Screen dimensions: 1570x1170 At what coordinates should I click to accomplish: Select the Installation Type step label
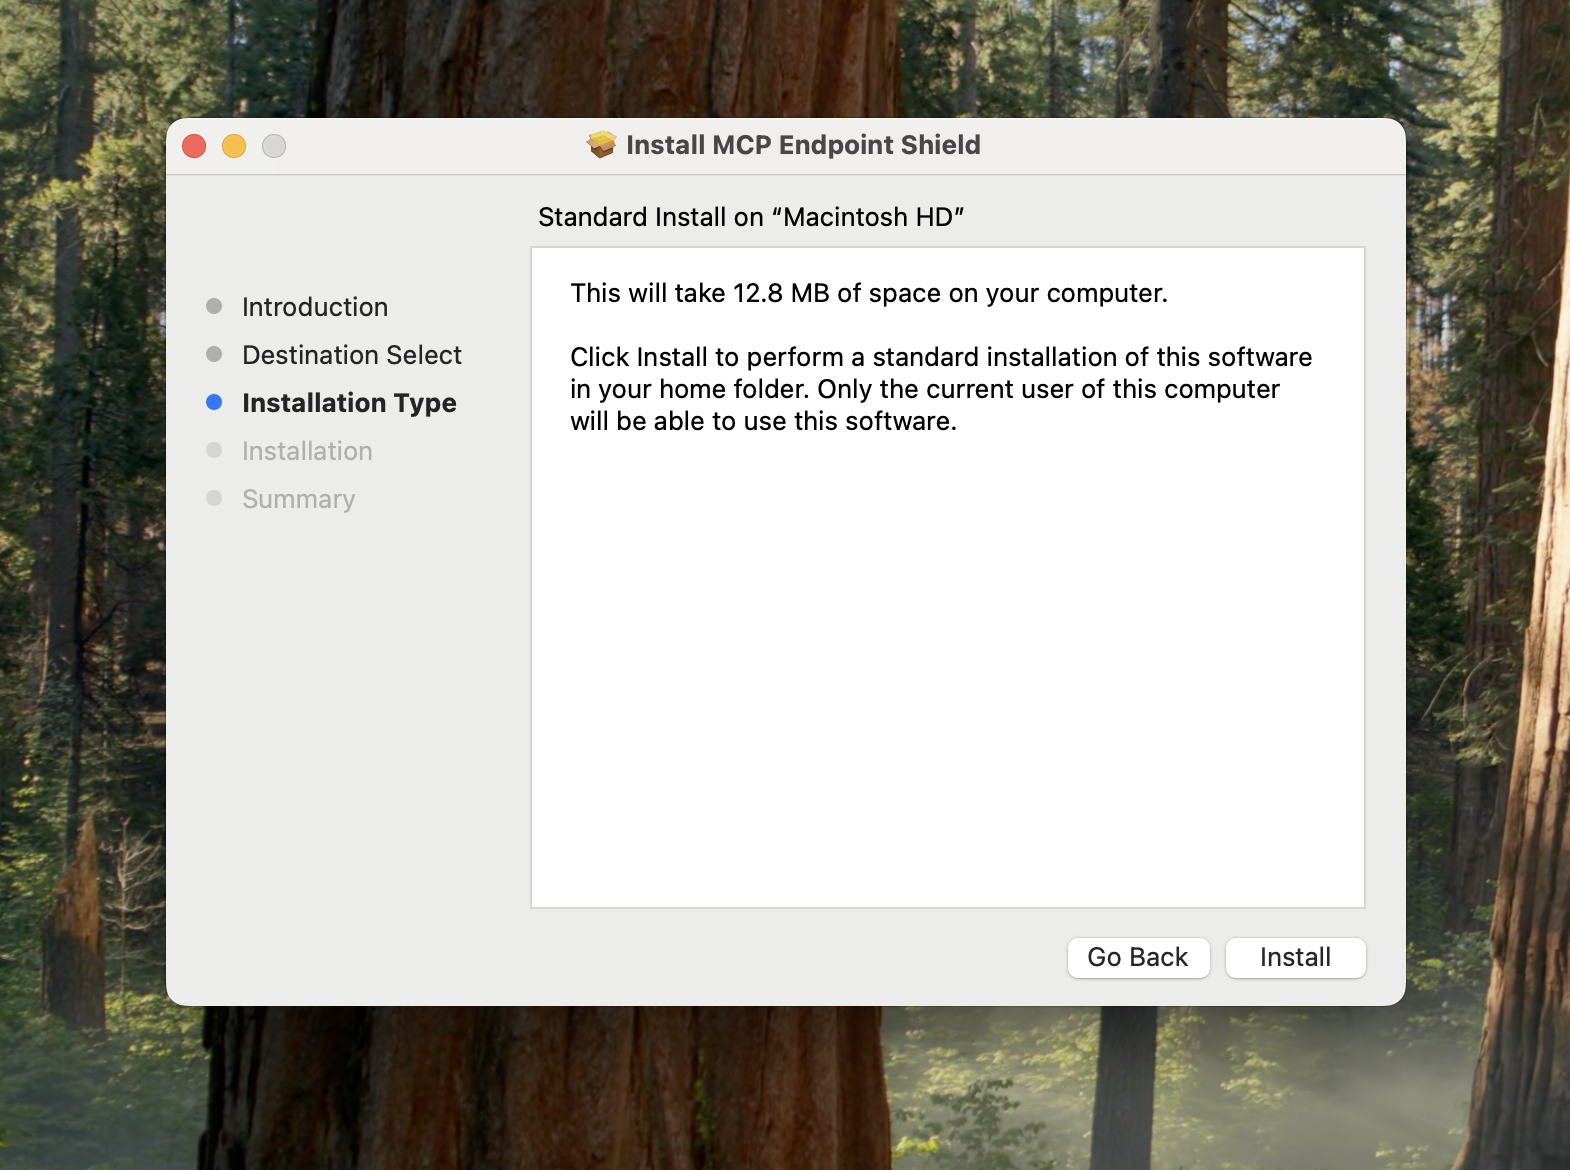[x=349, y=403]
